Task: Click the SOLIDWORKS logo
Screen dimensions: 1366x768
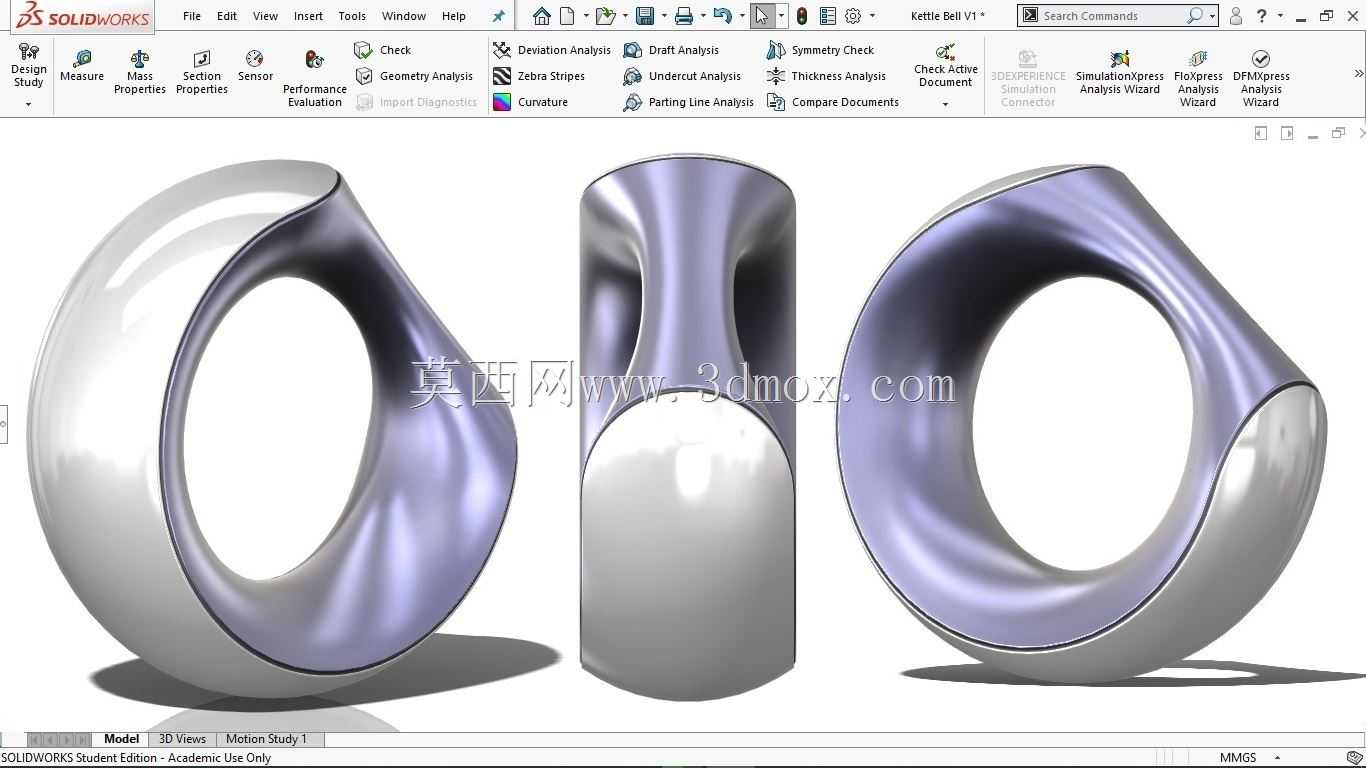Action: (82, 16)
